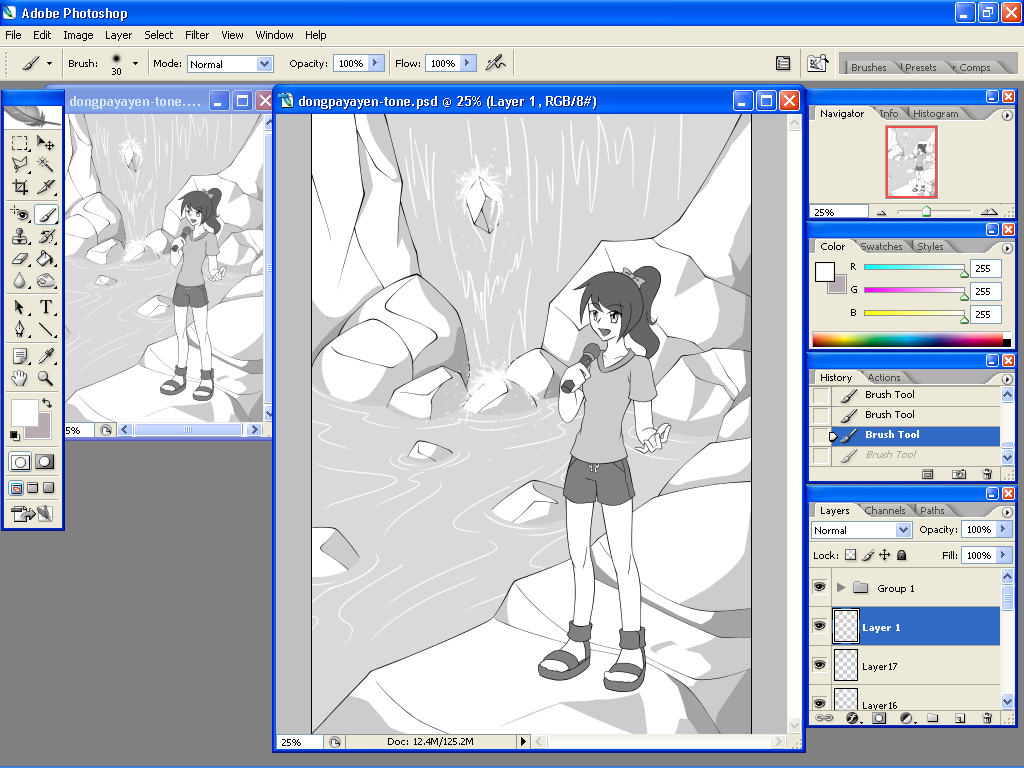Activate the Eyedropper tool
This screenshot has width=1024, height=768.
coord(46,355)
